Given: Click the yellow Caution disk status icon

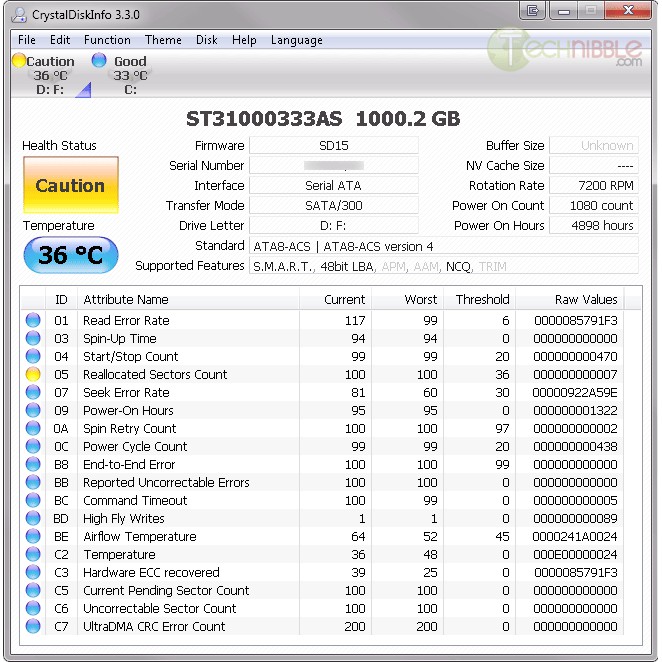Looking at the screenshot, I should point(18,61).
